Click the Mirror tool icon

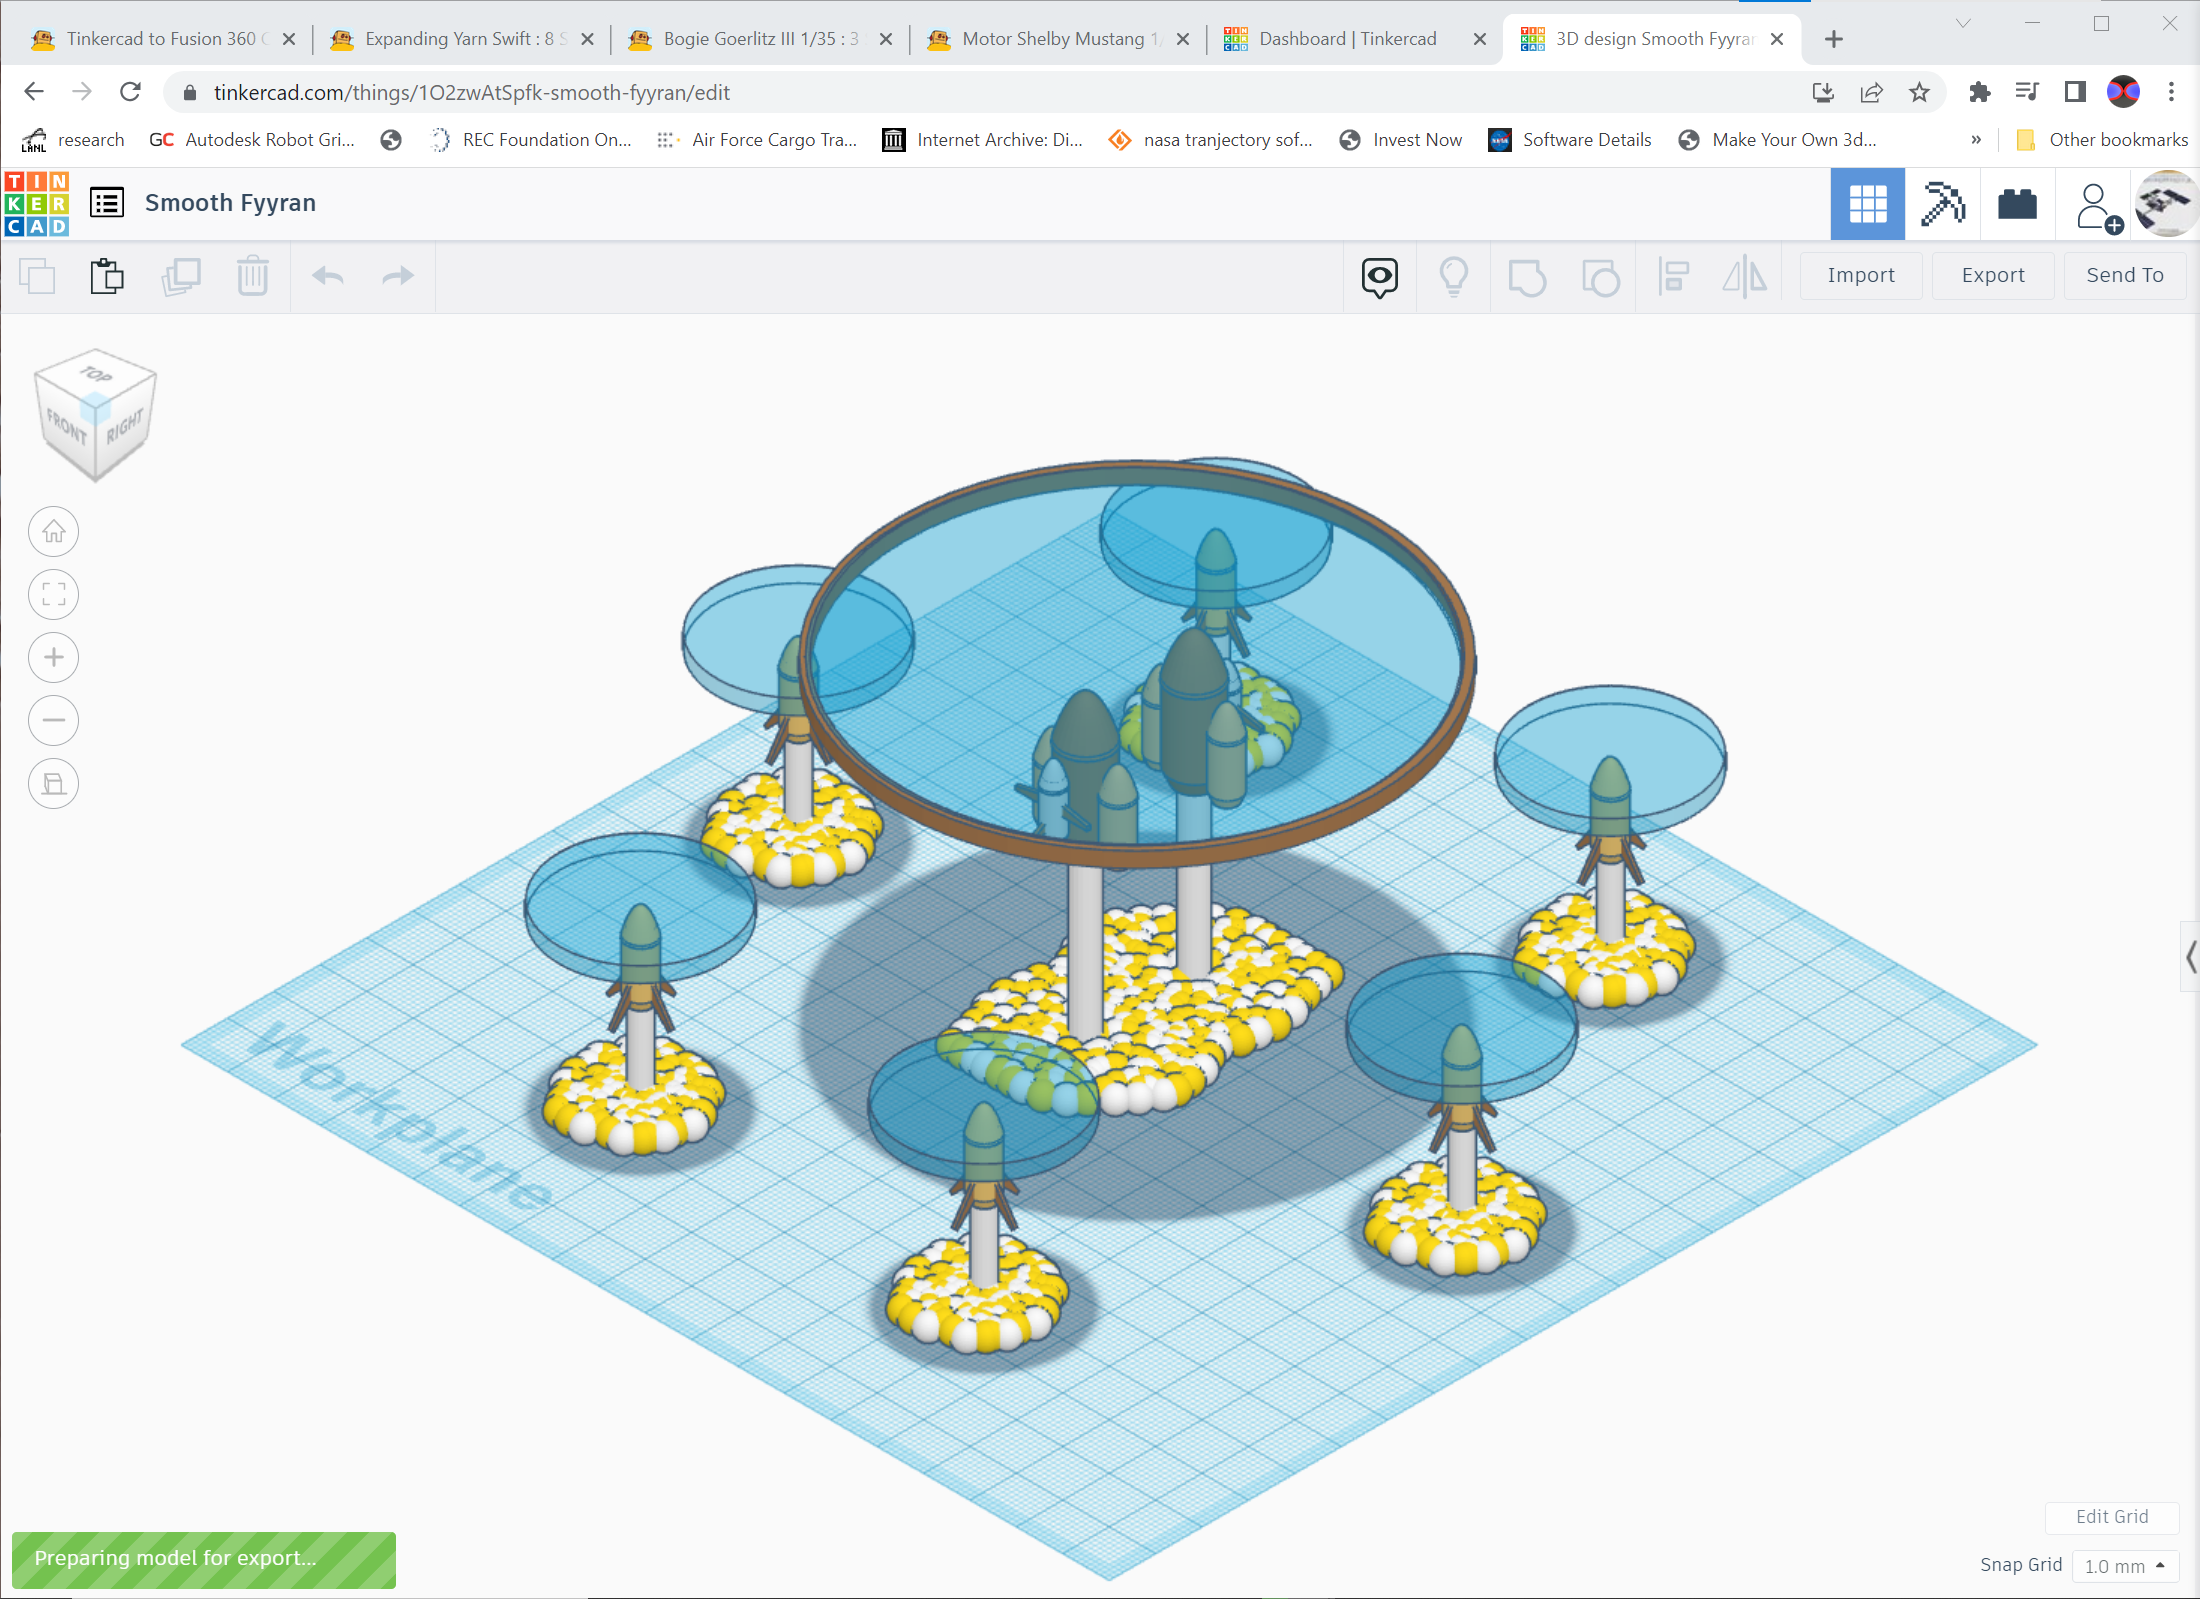tap(1745, 277)
